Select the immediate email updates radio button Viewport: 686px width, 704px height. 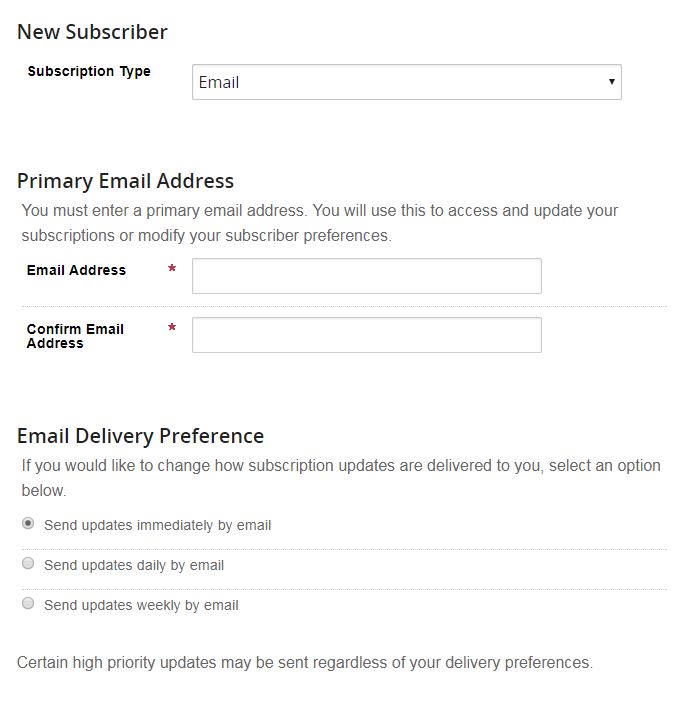[28, 524]
